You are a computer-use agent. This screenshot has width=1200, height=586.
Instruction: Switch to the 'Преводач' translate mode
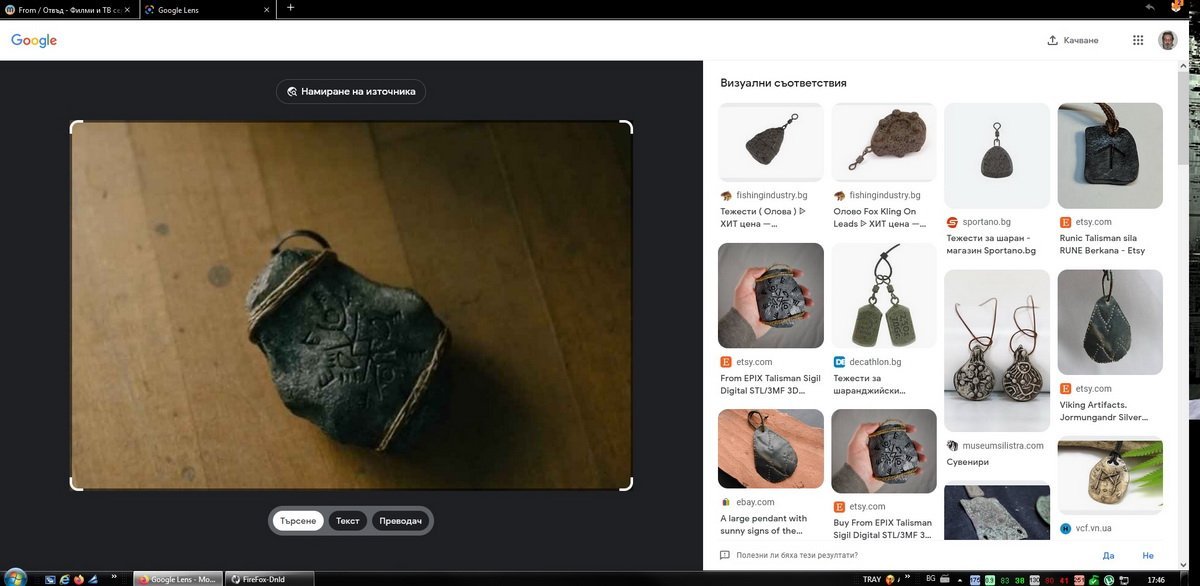tap(401, 521)
